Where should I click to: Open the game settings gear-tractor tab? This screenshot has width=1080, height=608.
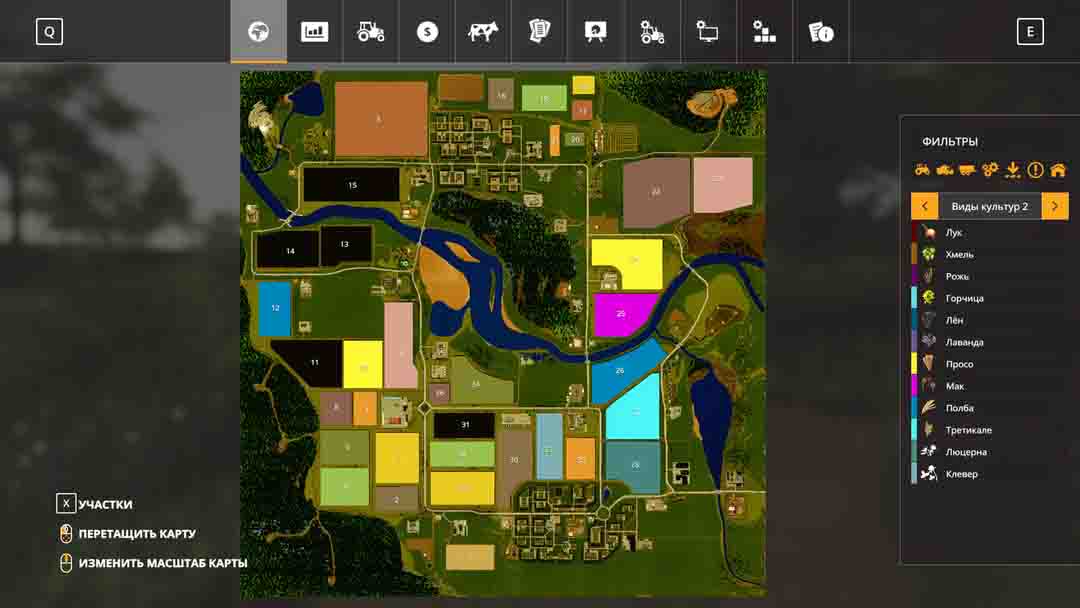[652, 32]
